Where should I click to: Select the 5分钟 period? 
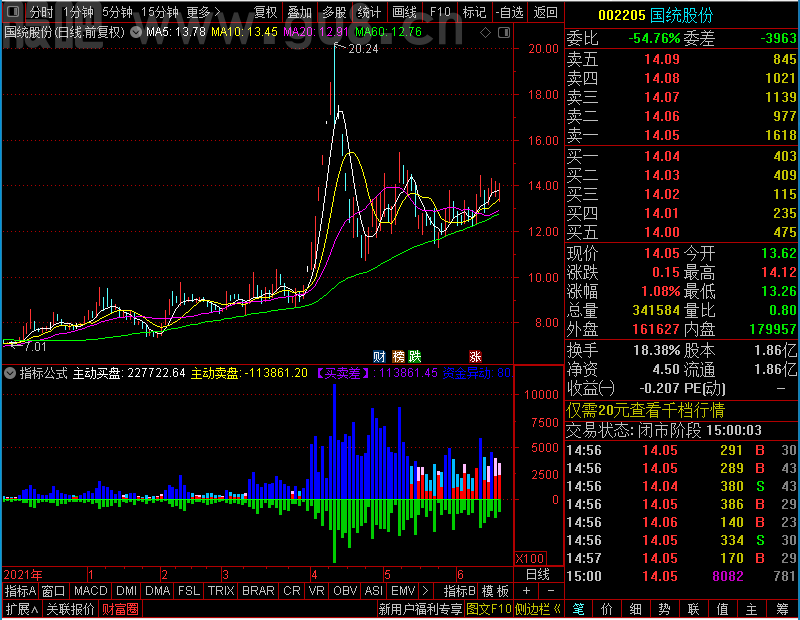click(x=117, y=11)
